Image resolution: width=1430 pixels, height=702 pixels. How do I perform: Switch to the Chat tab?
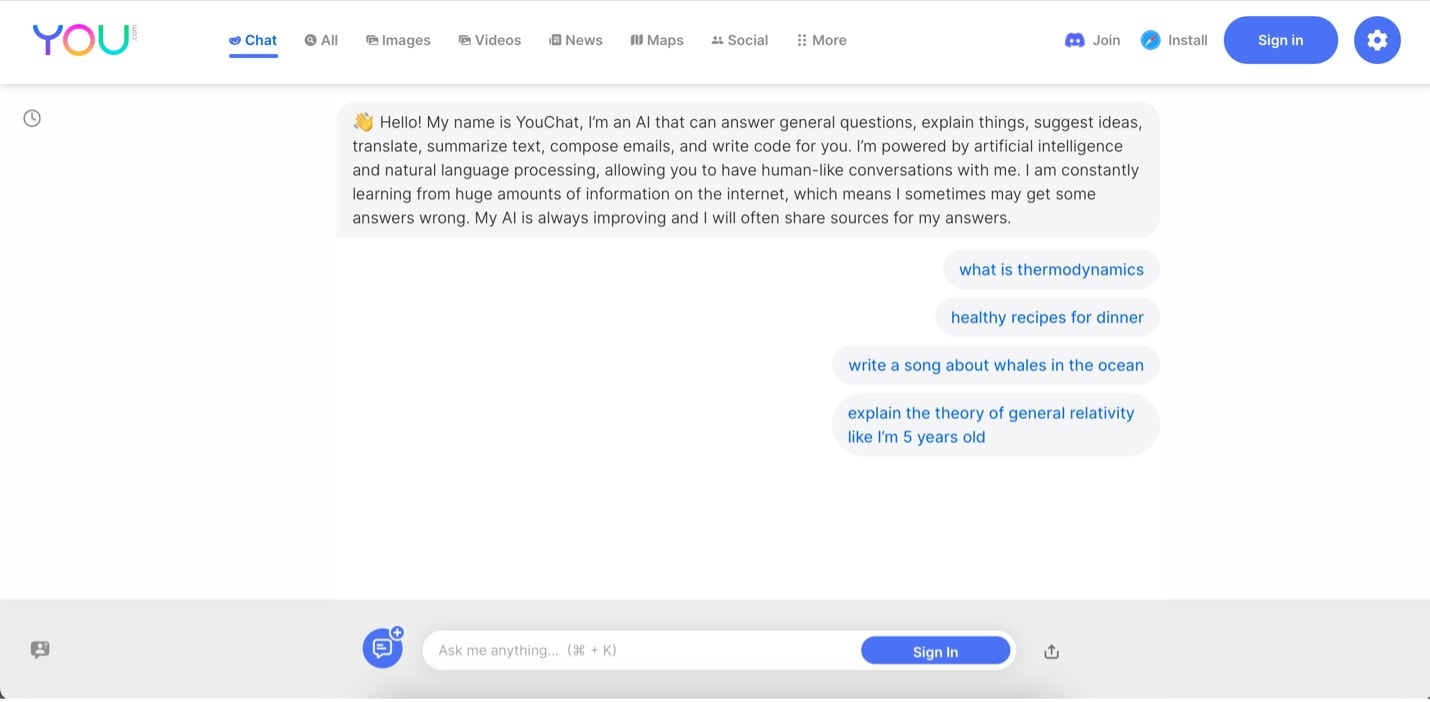click(x=253, y=40)
